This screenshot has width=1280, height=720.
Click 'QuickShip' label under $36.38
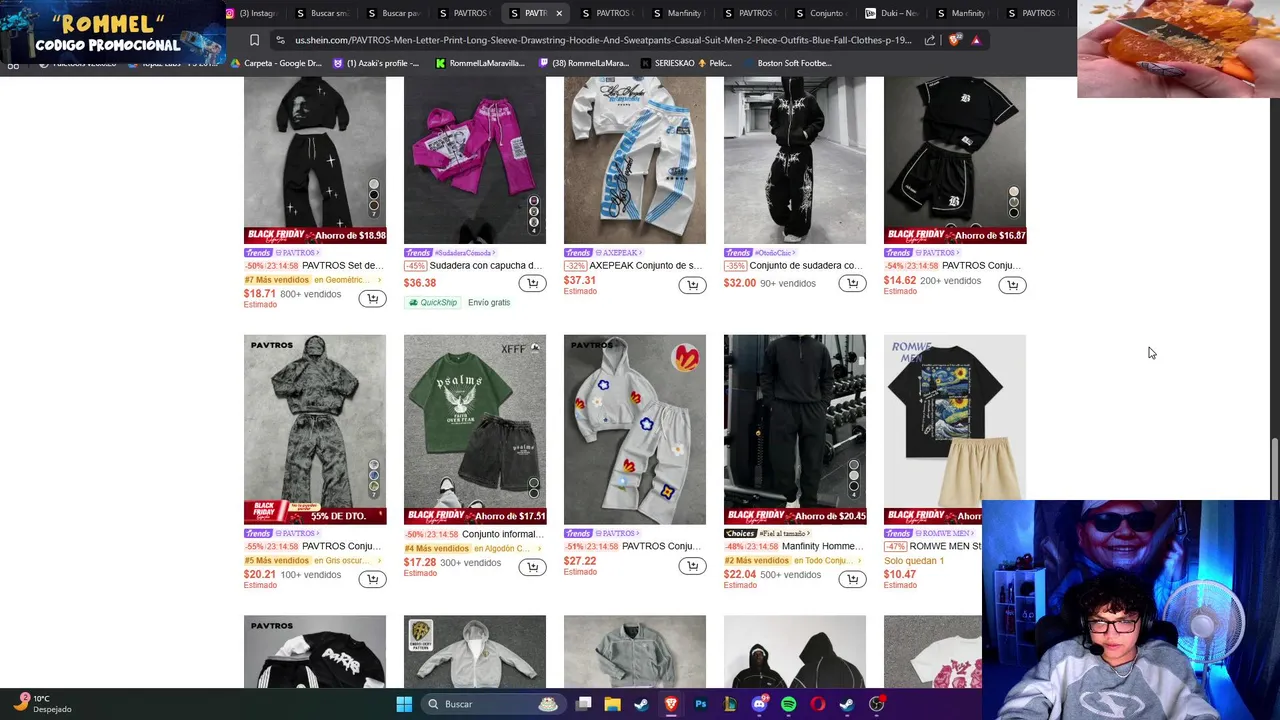click(434, 302)
